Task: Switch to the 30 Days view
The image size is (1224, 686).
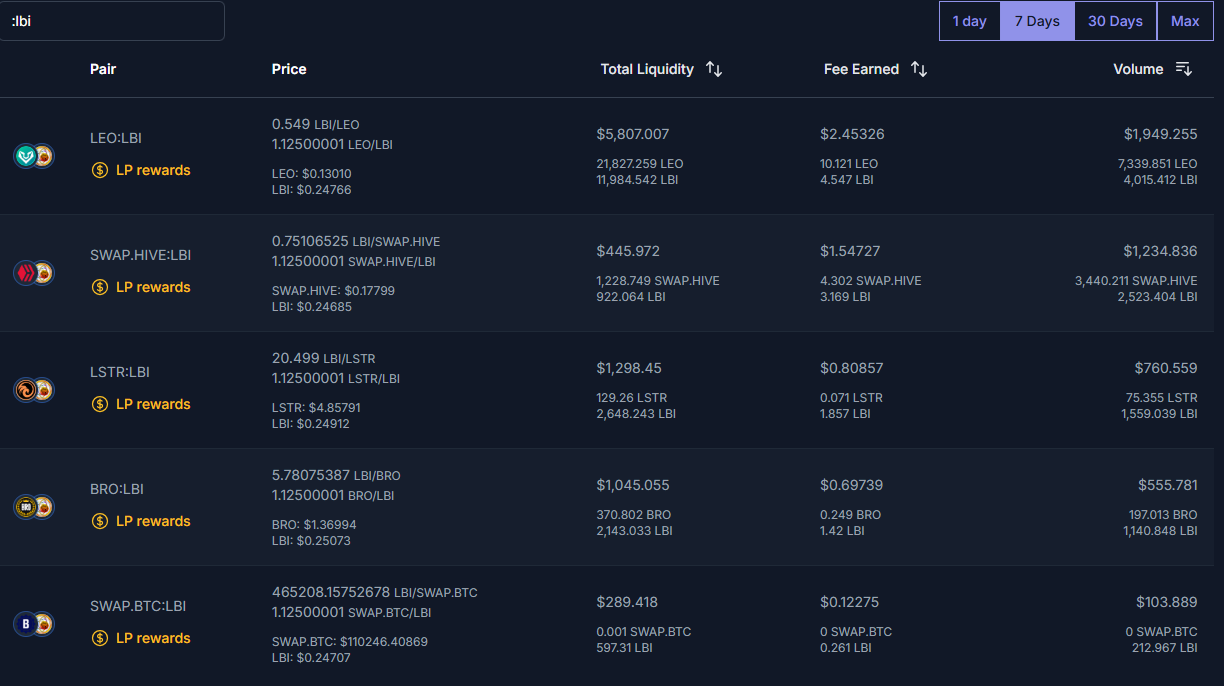Action: tap(1114, 21)
